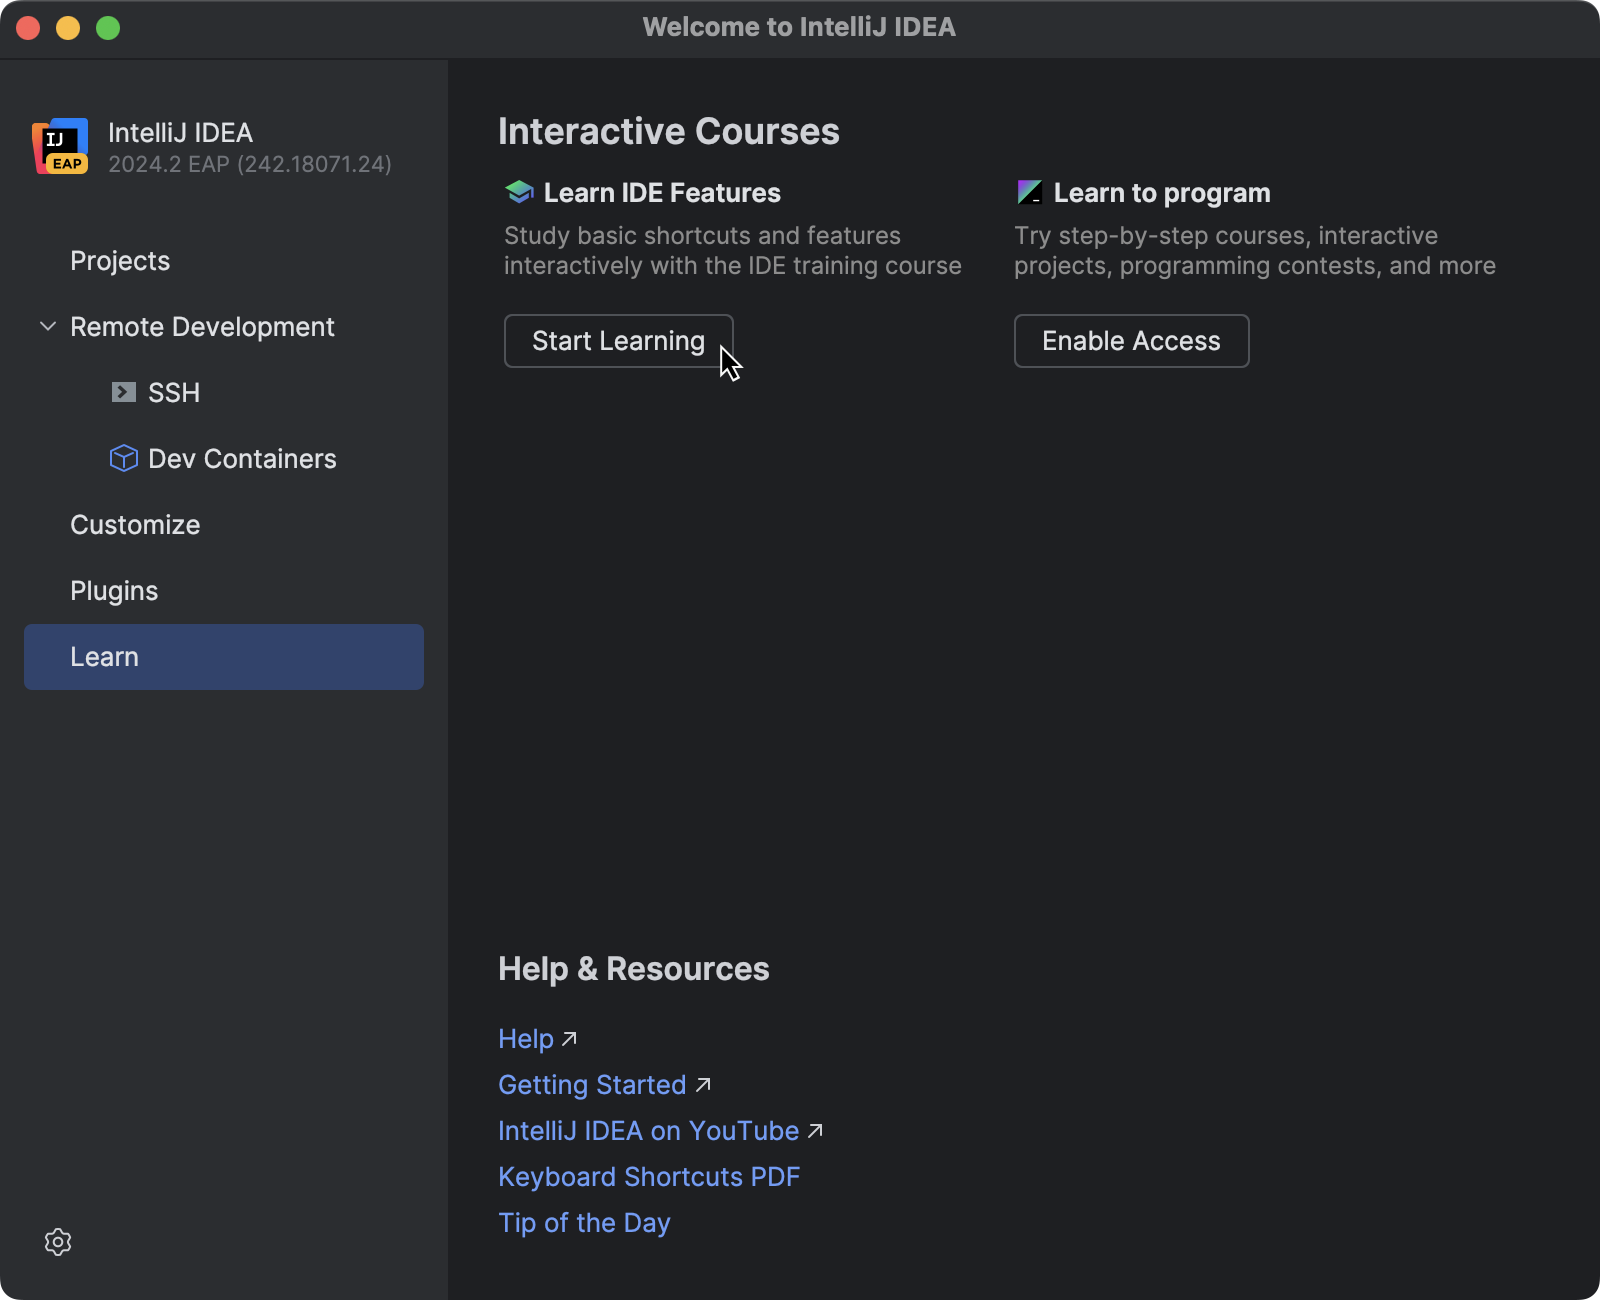The image size is (1600, 1300).
Task: Click the highlighted Learn entry
Action: coord(104,656)
